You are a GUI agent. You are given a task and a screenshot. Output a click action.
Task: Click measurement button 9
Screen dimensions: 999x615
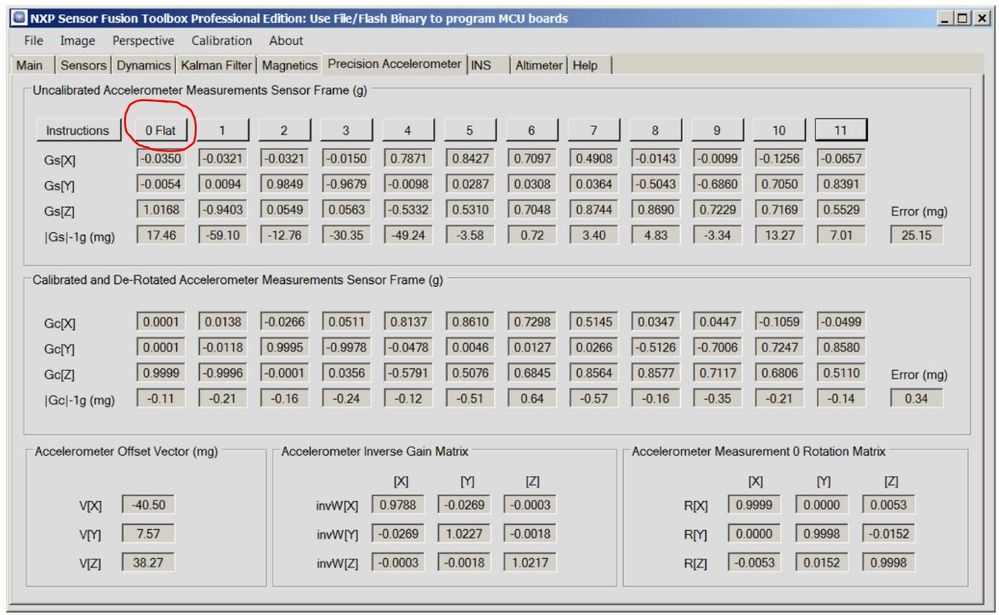tap(717, 130)
